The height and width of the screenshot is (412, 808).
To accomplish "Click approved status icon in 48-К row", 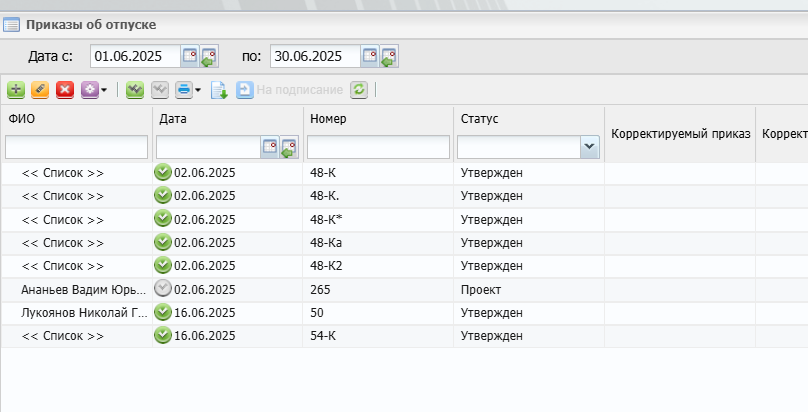I will [163, 173].
